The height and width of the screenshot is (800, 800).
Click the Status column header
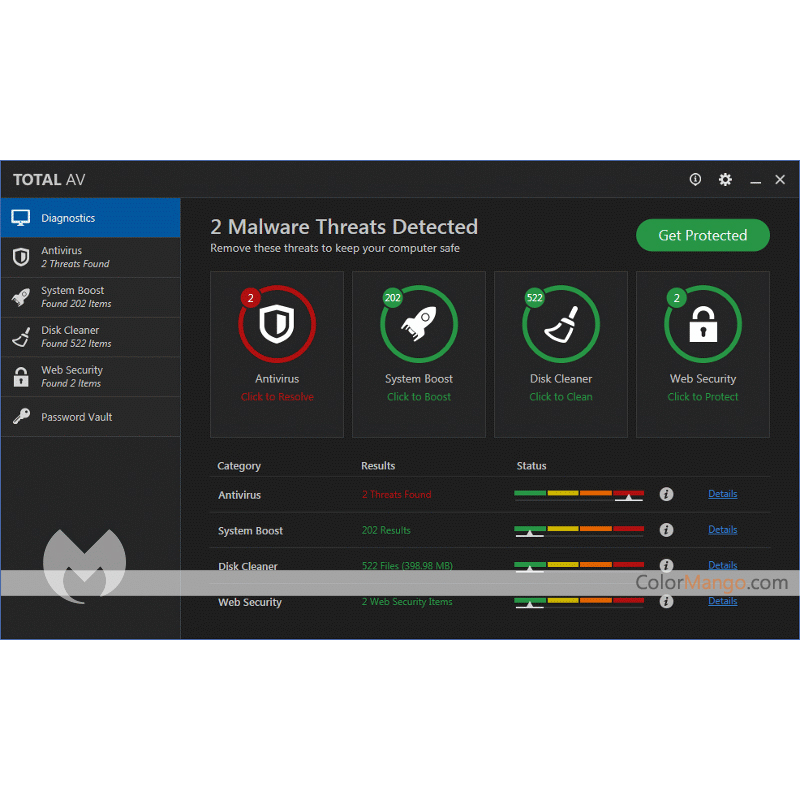pyautogui.click(x=531, y=466)
